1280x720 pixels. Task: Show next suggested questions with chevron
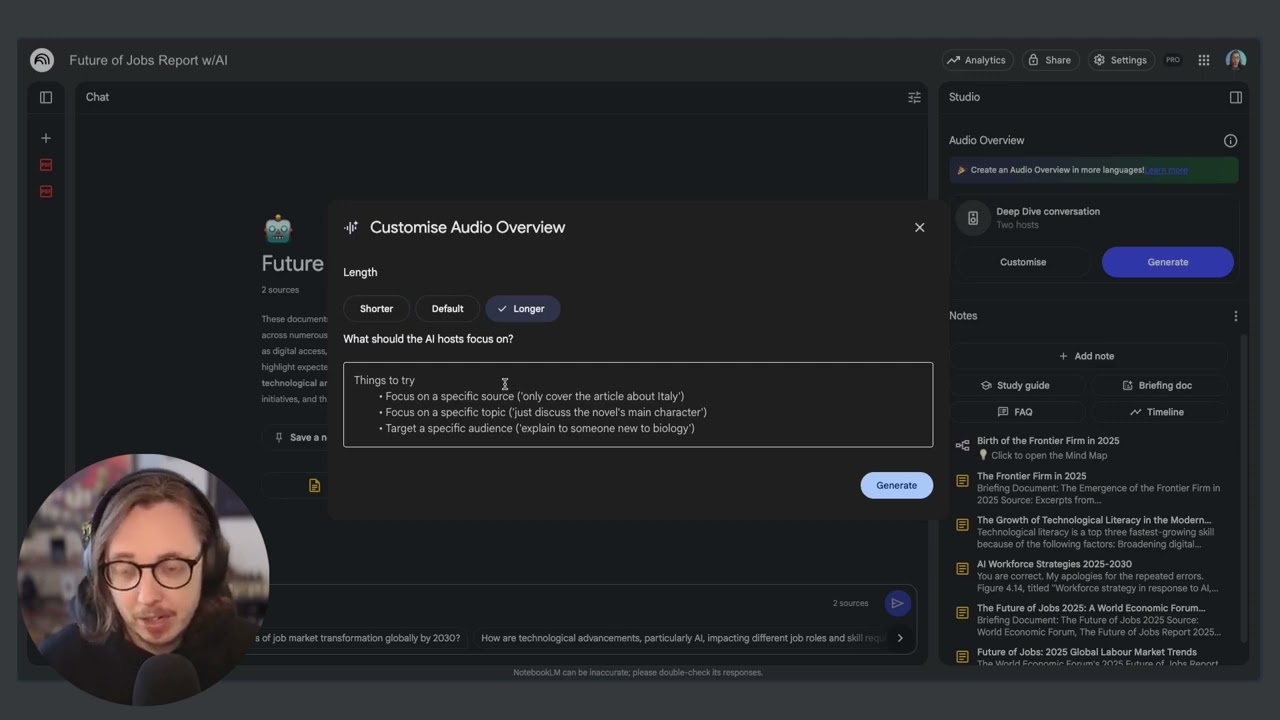click(x=900, y=638)
